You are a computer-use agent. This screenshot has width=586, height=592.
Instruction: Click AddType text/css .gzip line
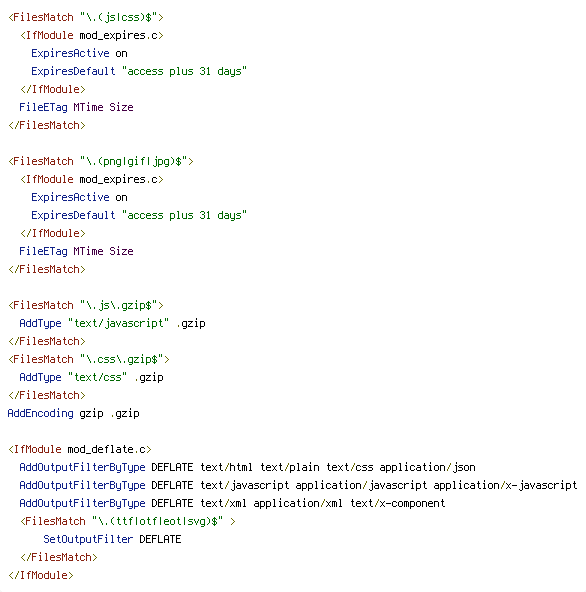click(x=91, y=377)
